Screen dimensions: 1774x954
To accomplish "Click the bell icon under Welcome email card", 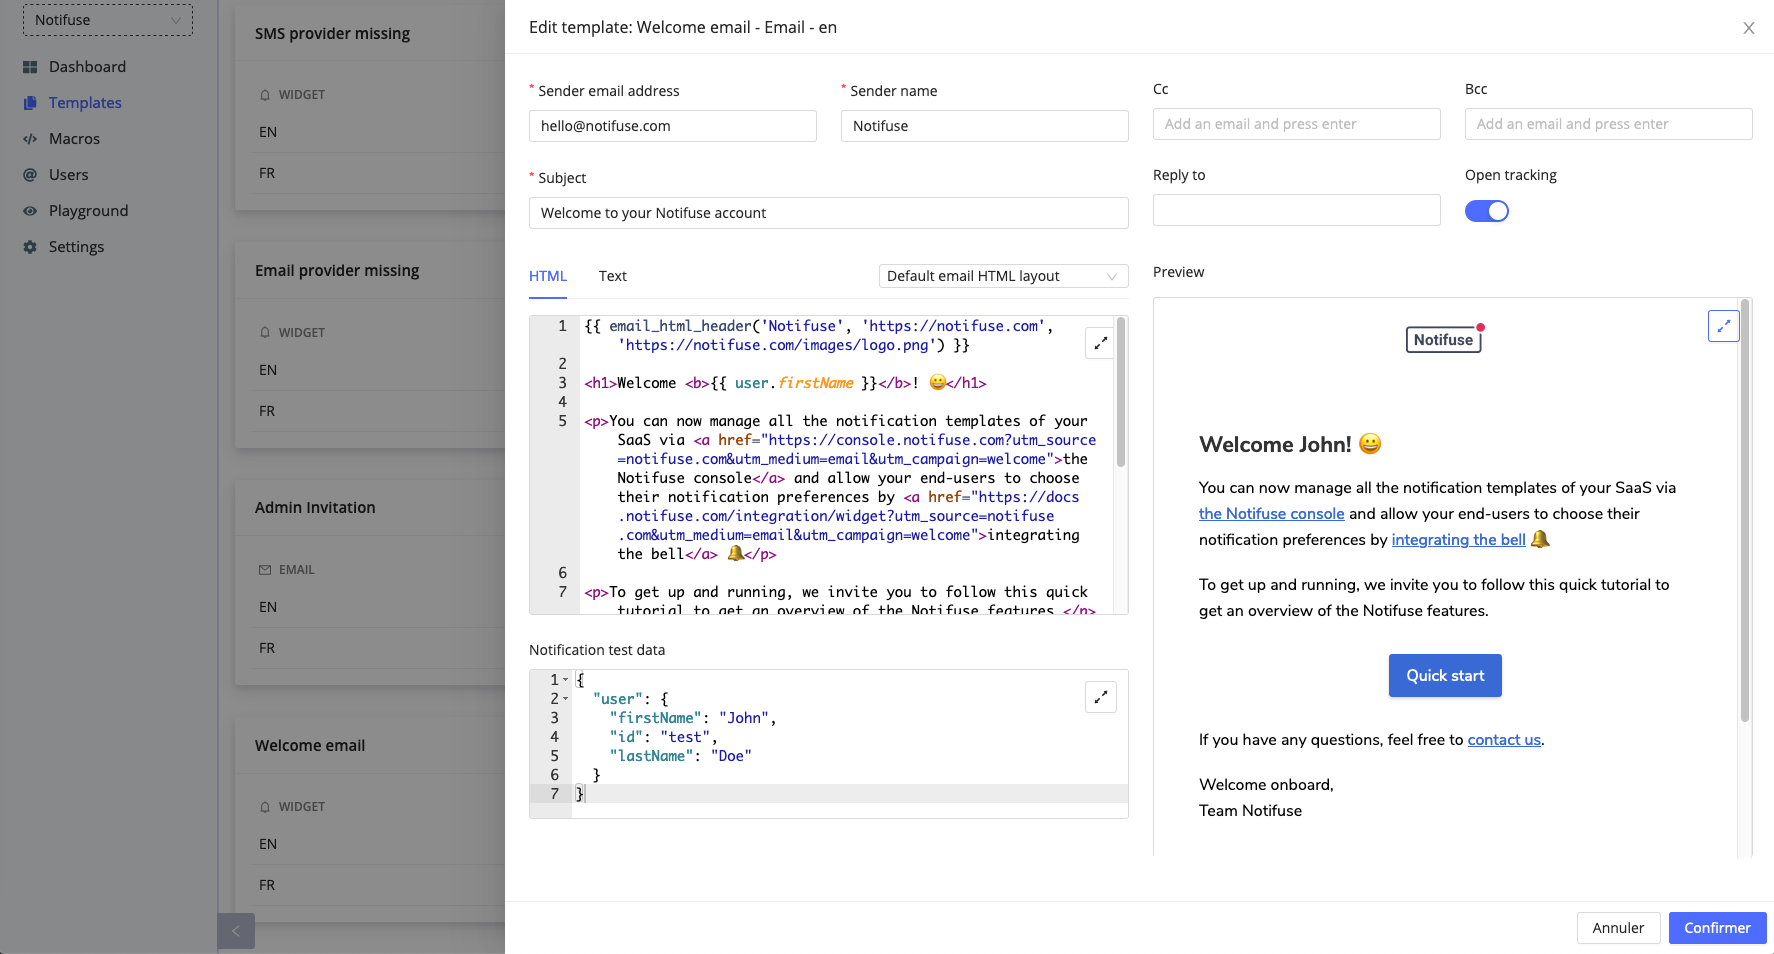I will point(265,807).
